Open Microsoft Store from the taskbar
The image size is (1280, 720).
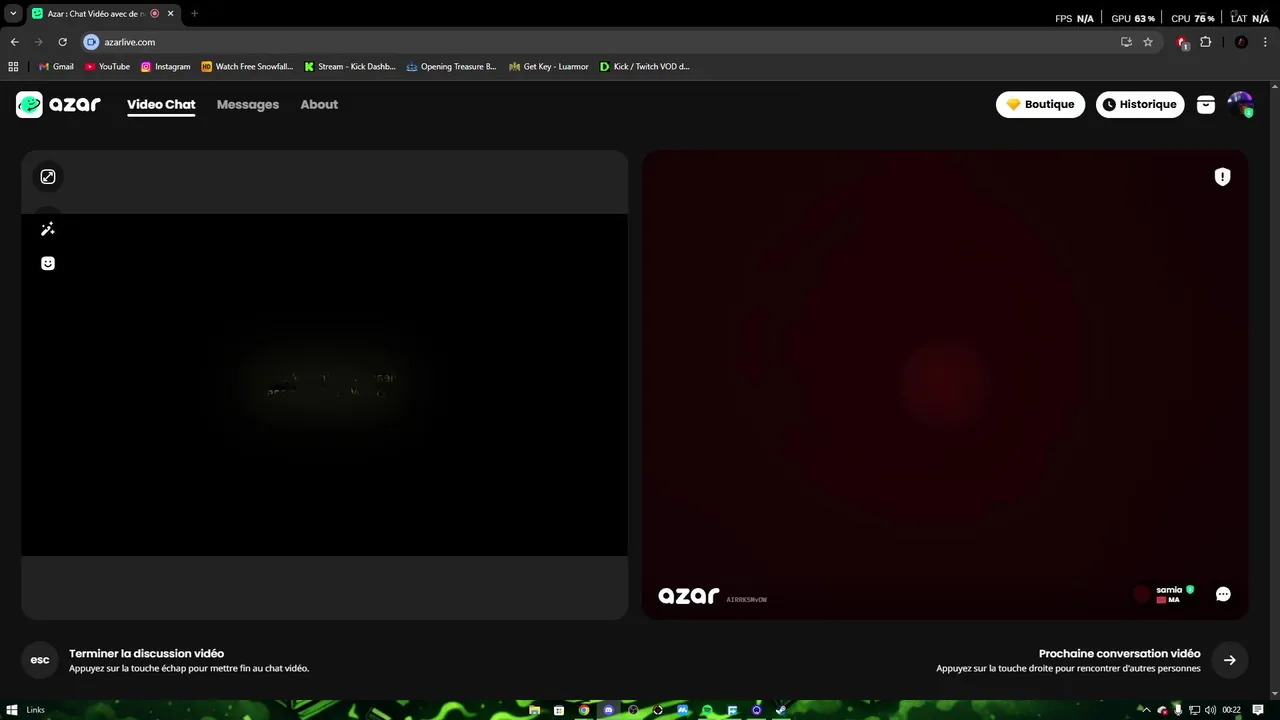pos(559,710)
